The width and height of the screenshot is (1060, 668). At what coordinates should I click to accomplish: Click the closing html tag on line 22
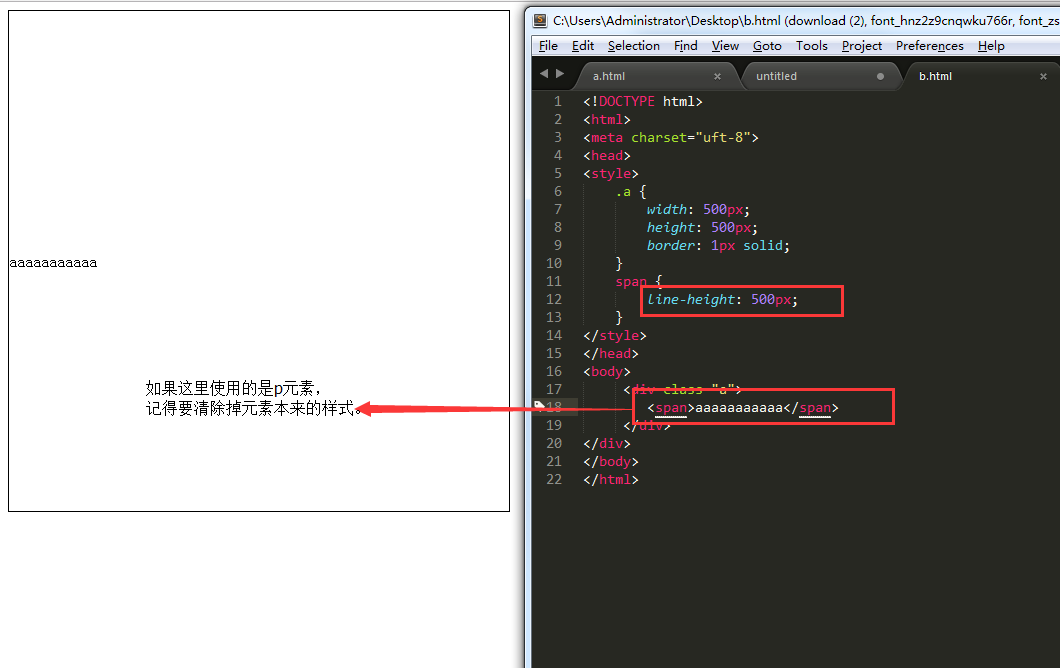click(x=610, y=479)
